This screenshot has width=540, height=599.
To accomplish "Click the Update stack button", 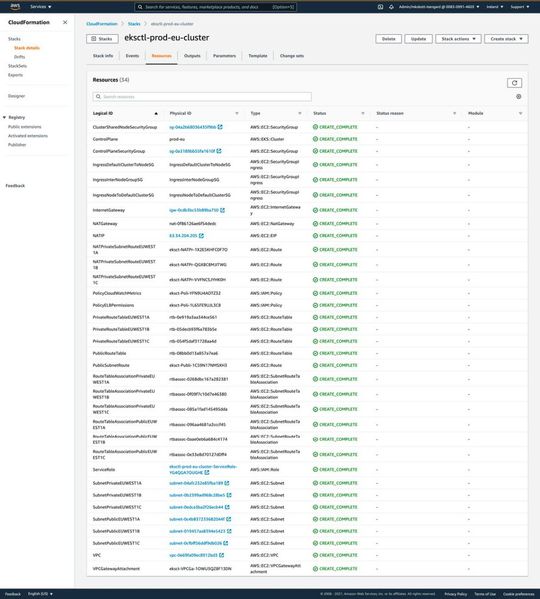I will (x=418, y=39).
